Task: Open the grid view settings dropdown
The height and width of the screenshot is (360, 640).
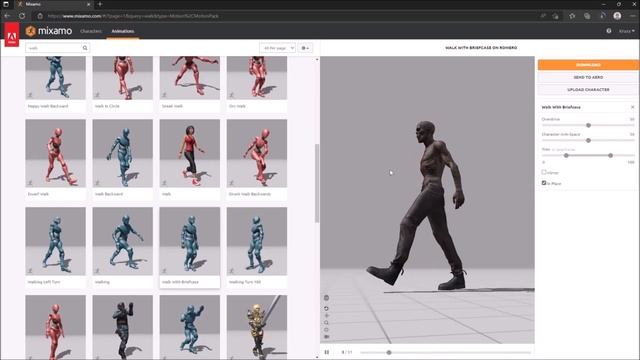Action: tap(305, 48)
